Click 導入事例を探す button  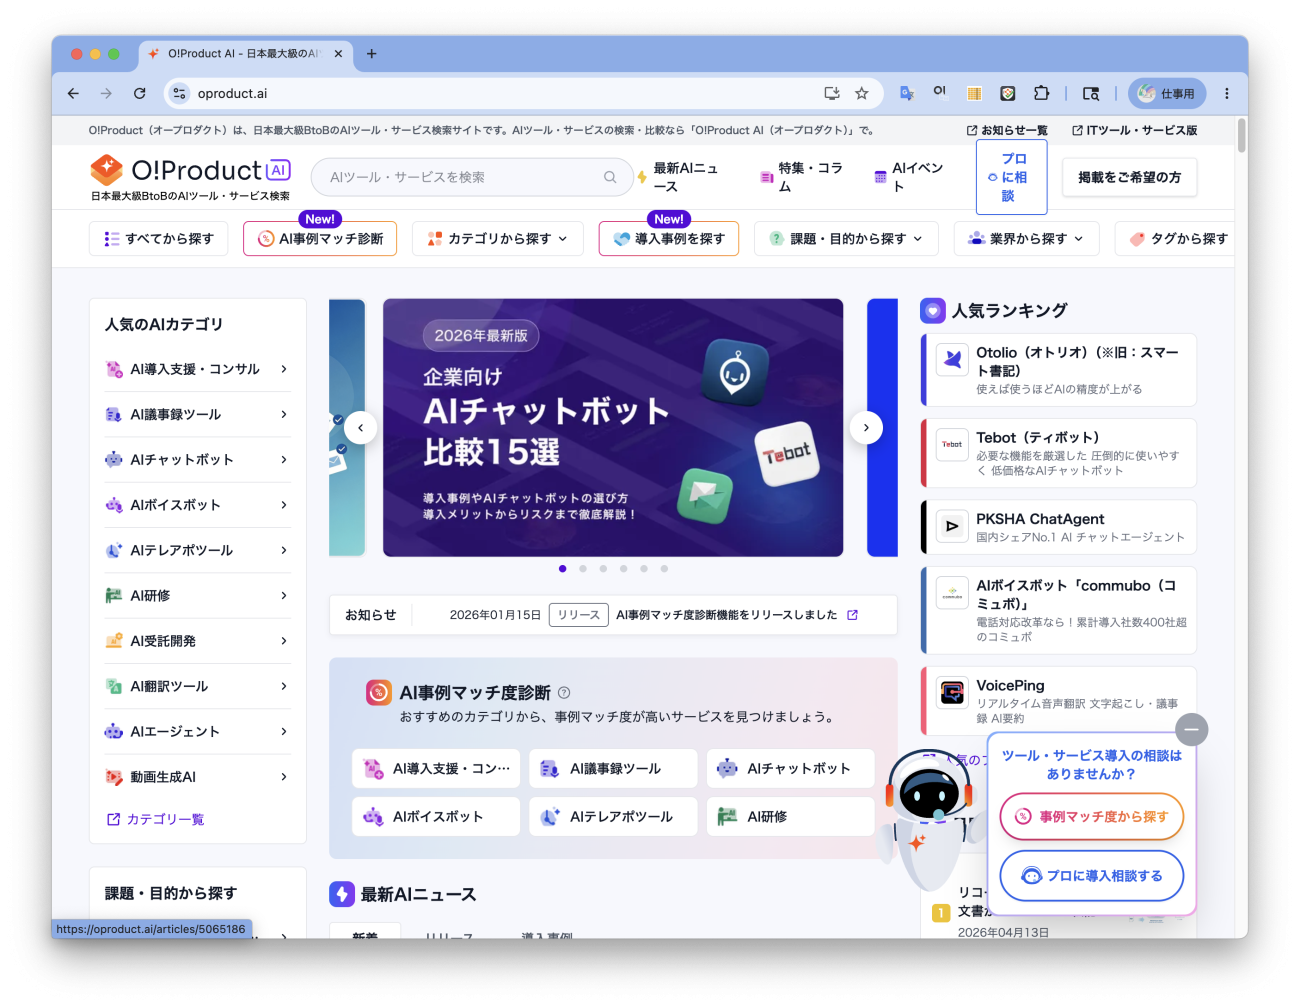click(669, 239)
